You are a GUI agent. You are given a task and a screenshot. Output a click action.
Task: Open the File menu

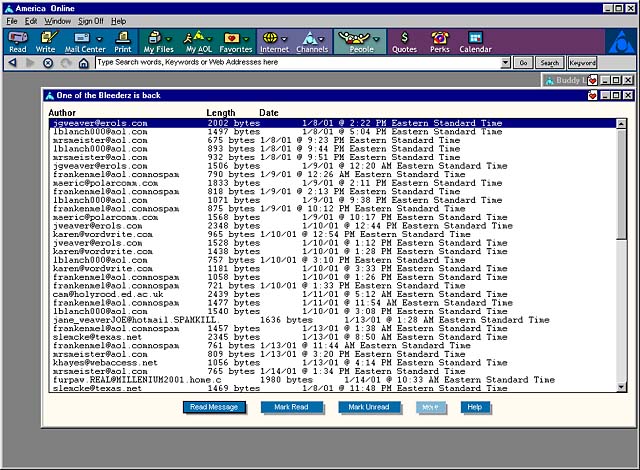[x=11, y=21]
